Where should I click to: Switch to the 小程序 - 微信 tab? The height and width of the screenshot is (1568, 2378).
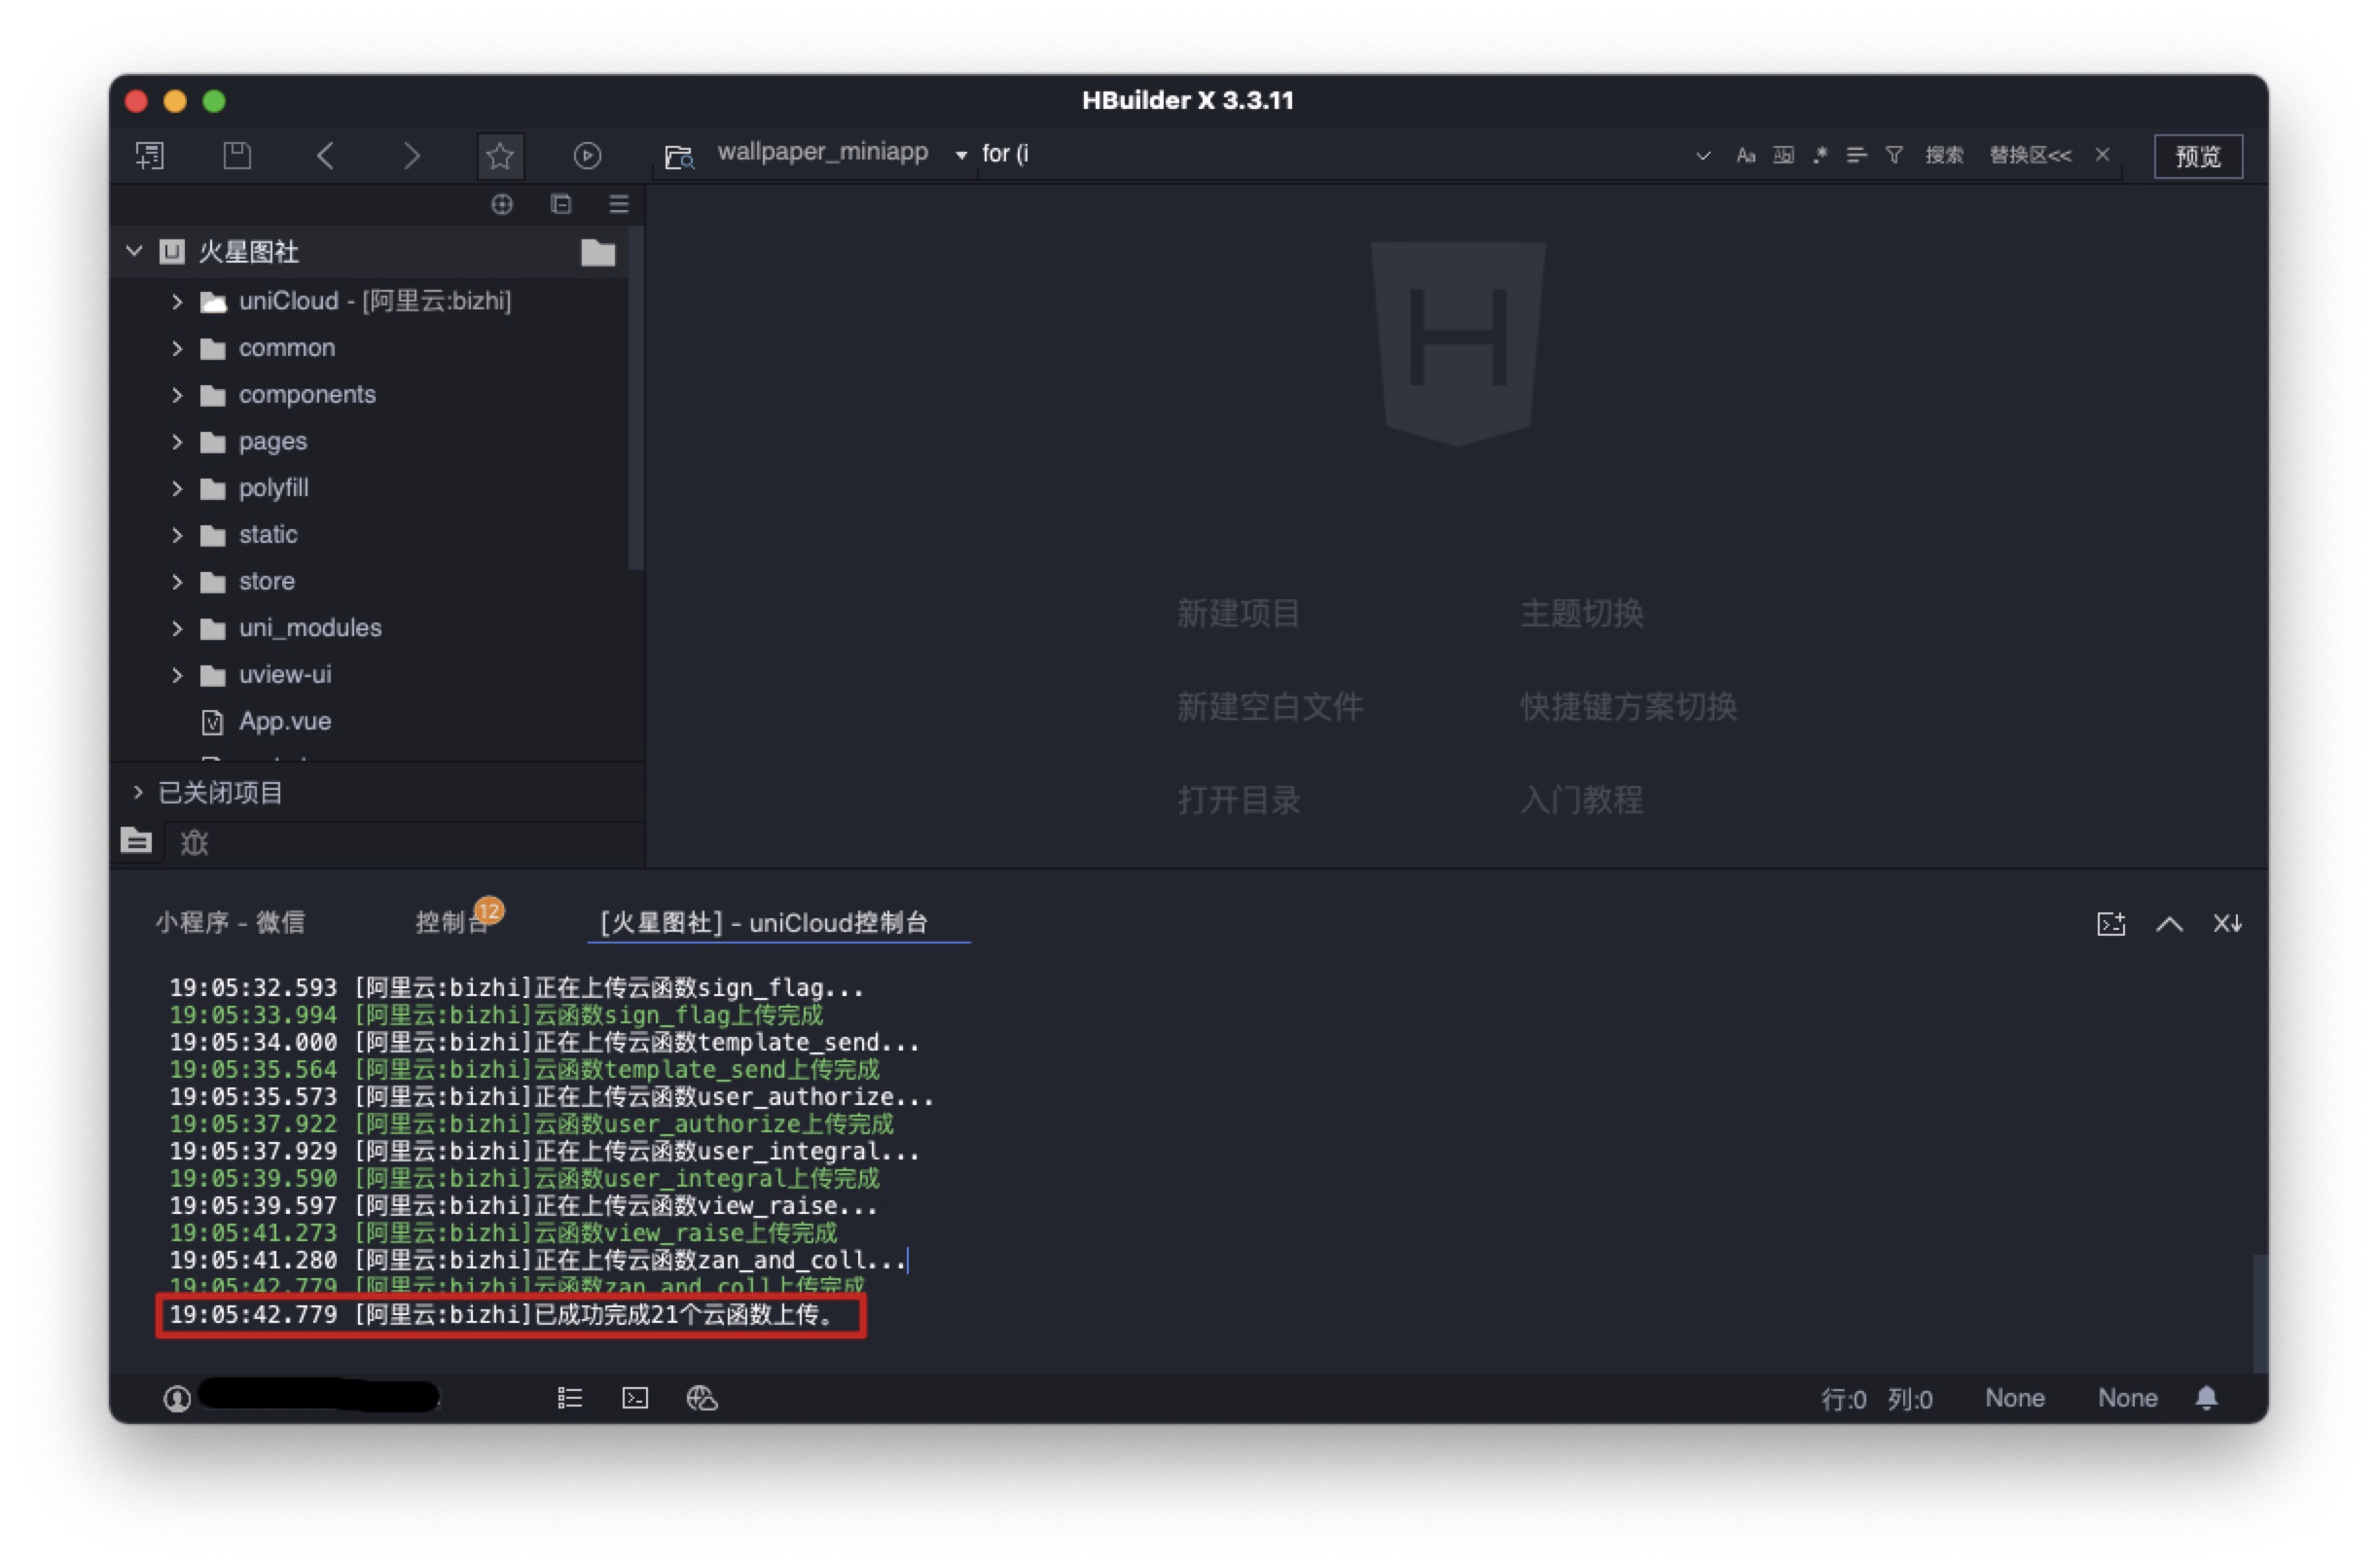pos(233,922)
